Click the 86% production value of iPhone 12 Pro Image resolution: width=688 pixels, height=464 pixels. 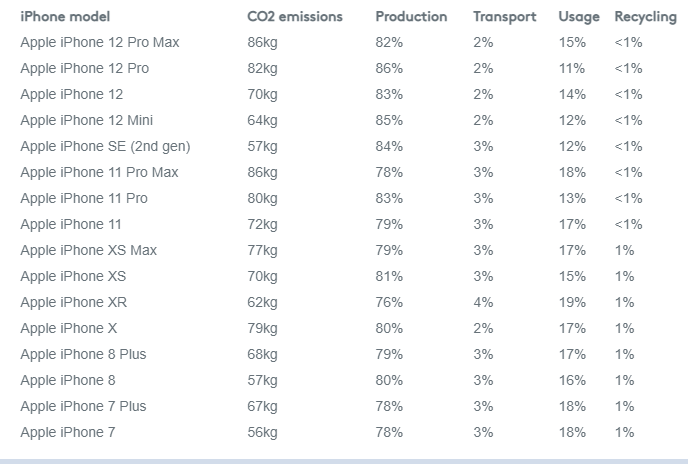389,68
